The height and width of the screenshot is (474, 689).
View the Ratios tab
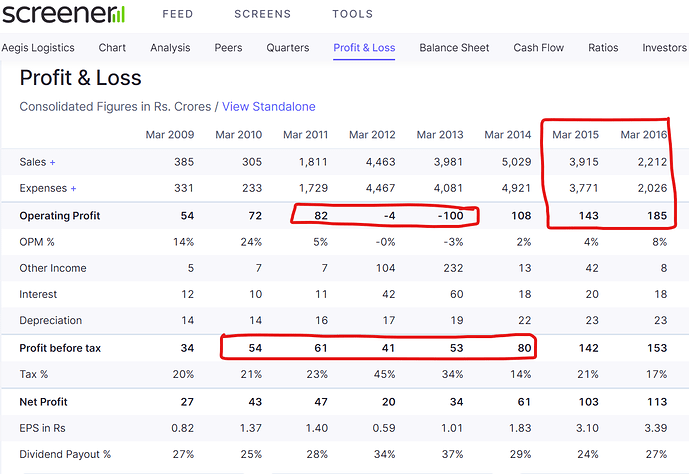603,48
